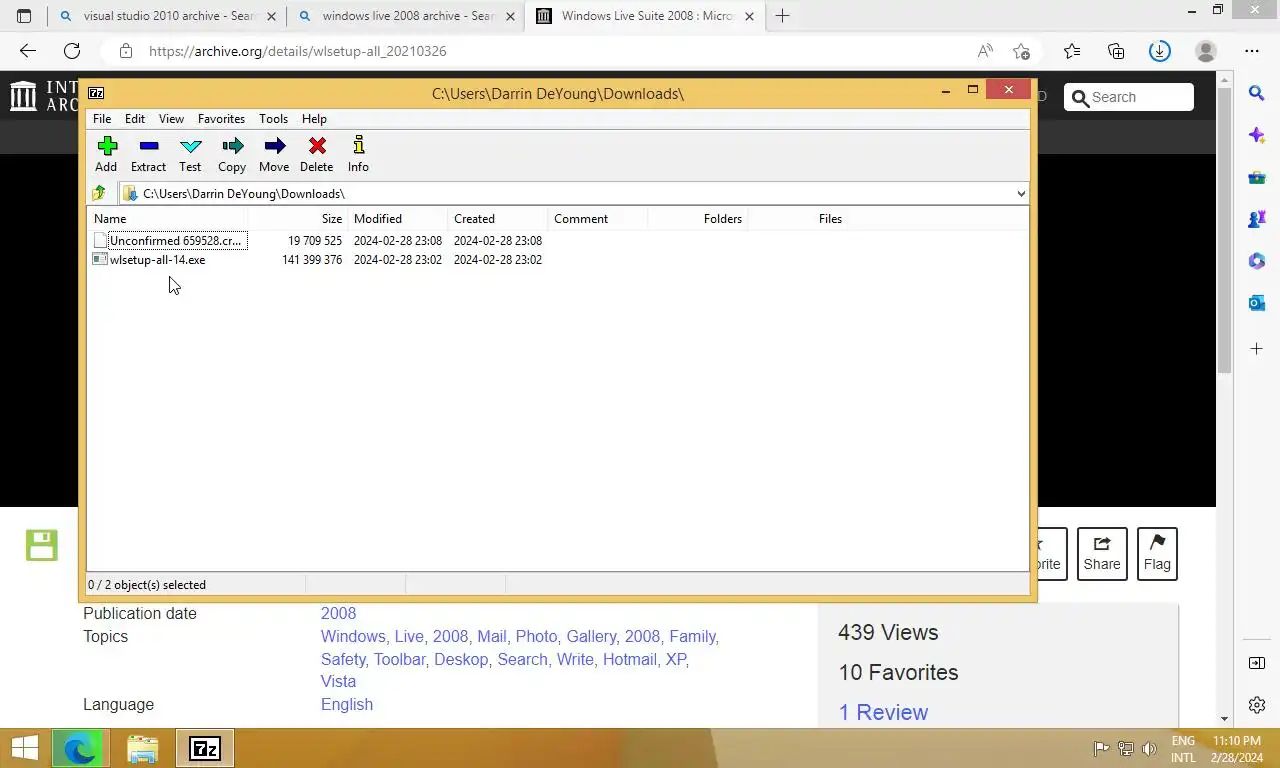The image size is (1280, 768).
Task: Open the Windows Start button
Action: 24,748
